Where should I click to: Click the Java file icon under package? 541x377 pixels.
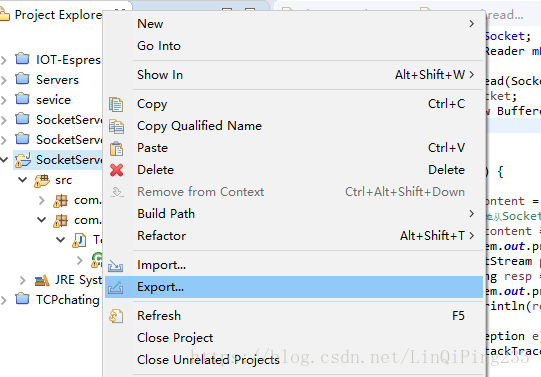tap(79, 240)
